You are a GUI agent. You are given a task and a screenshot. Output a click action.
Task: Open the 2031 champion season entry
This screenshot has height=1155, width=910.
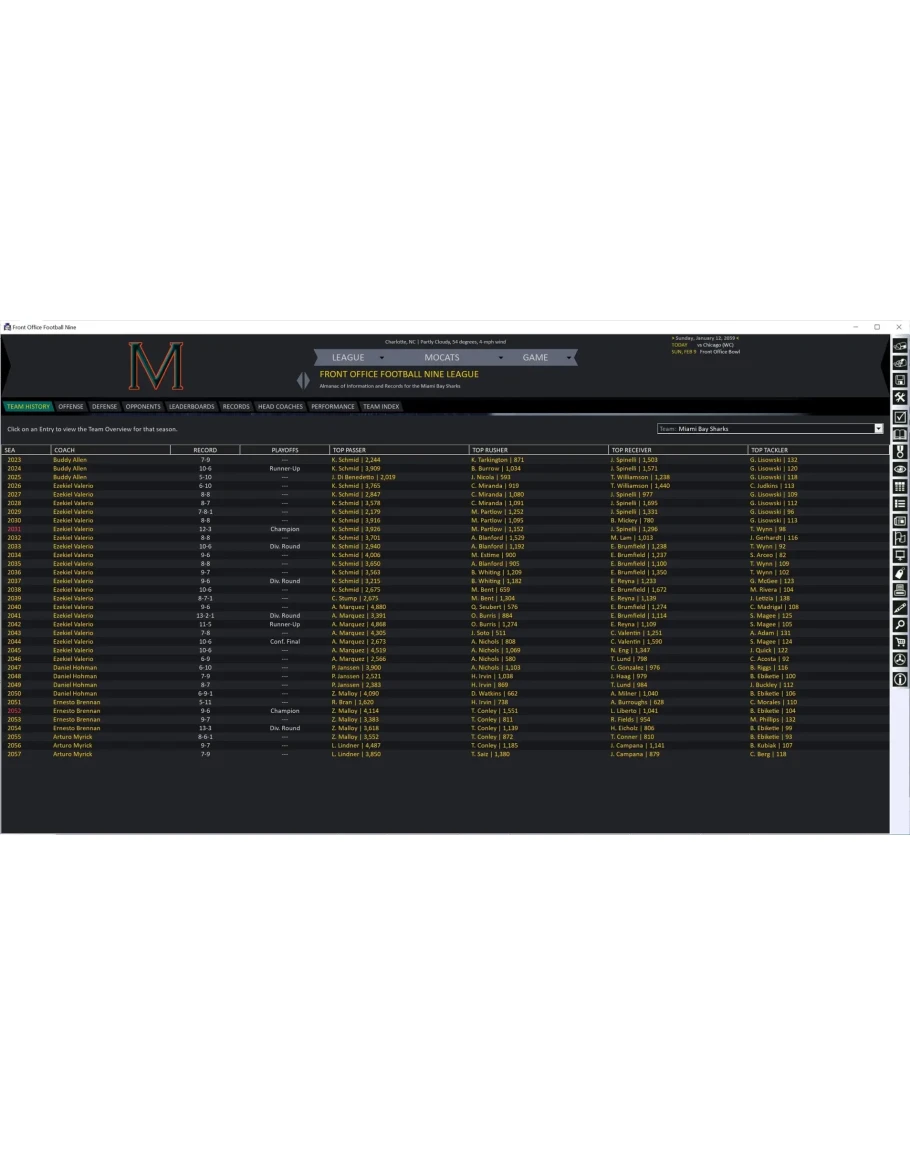[x=13, y=529]
